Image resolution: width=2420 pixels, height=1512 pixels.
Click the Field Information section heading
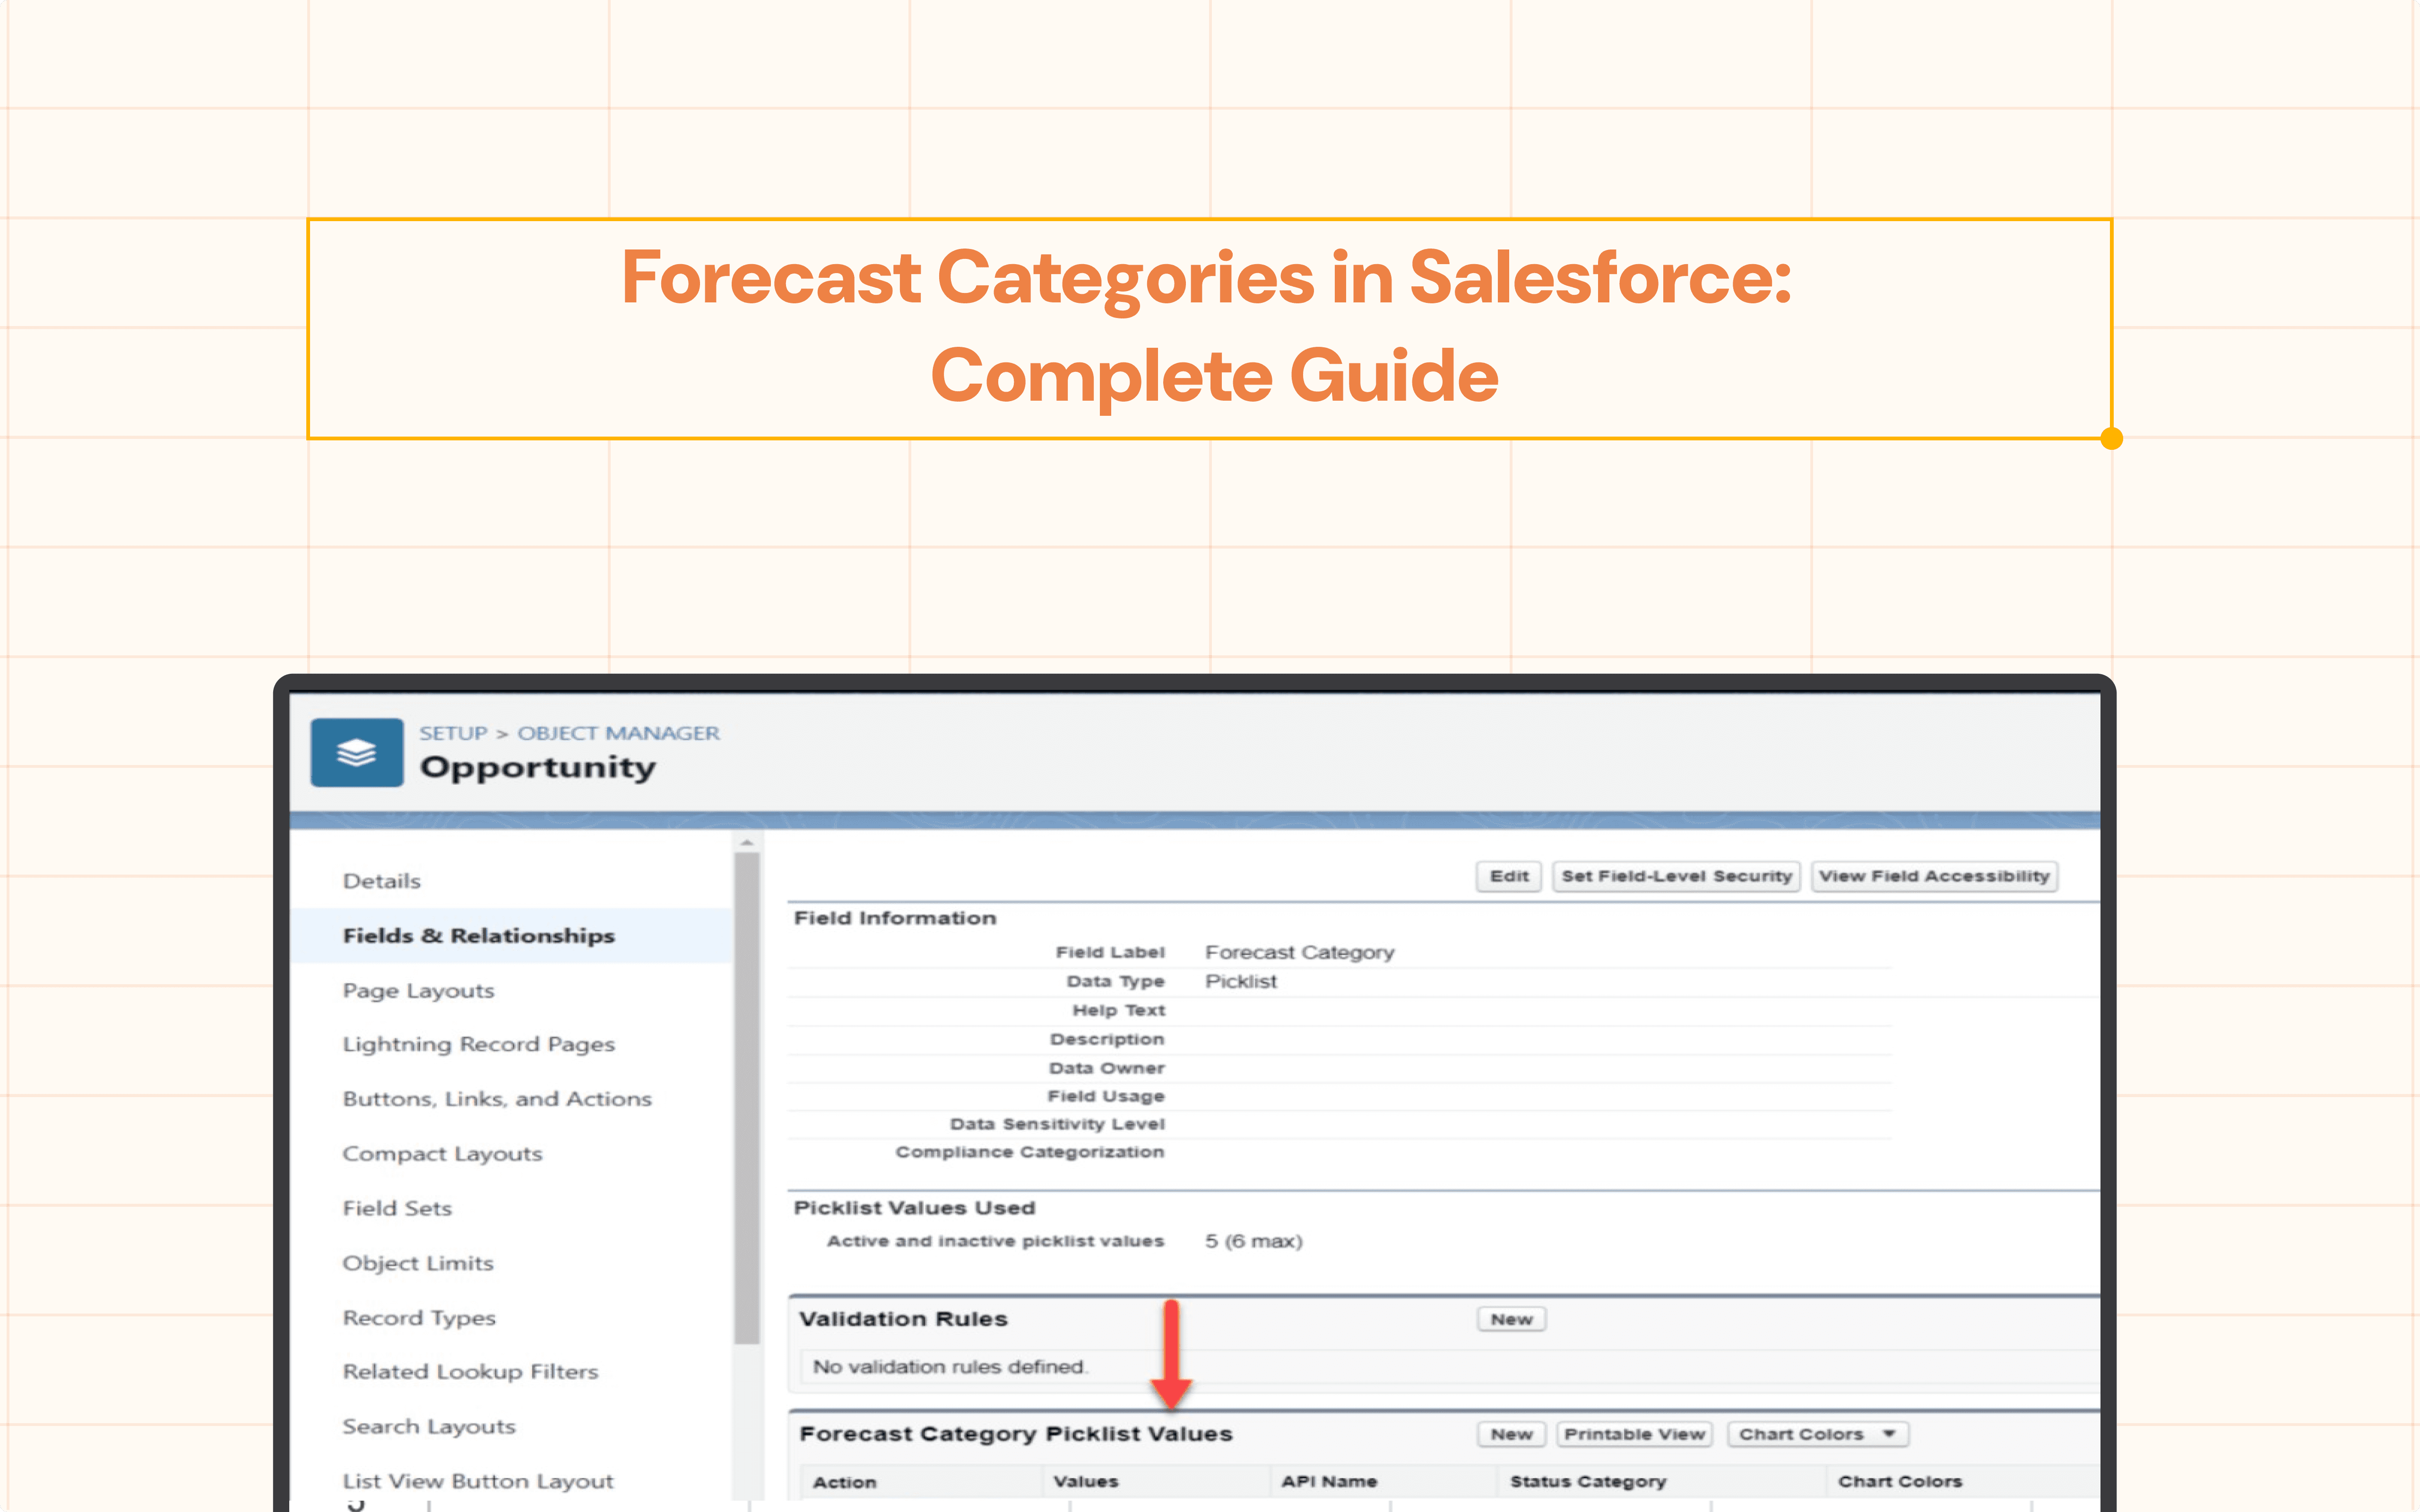pyautogui.click(x=895, y=918)
